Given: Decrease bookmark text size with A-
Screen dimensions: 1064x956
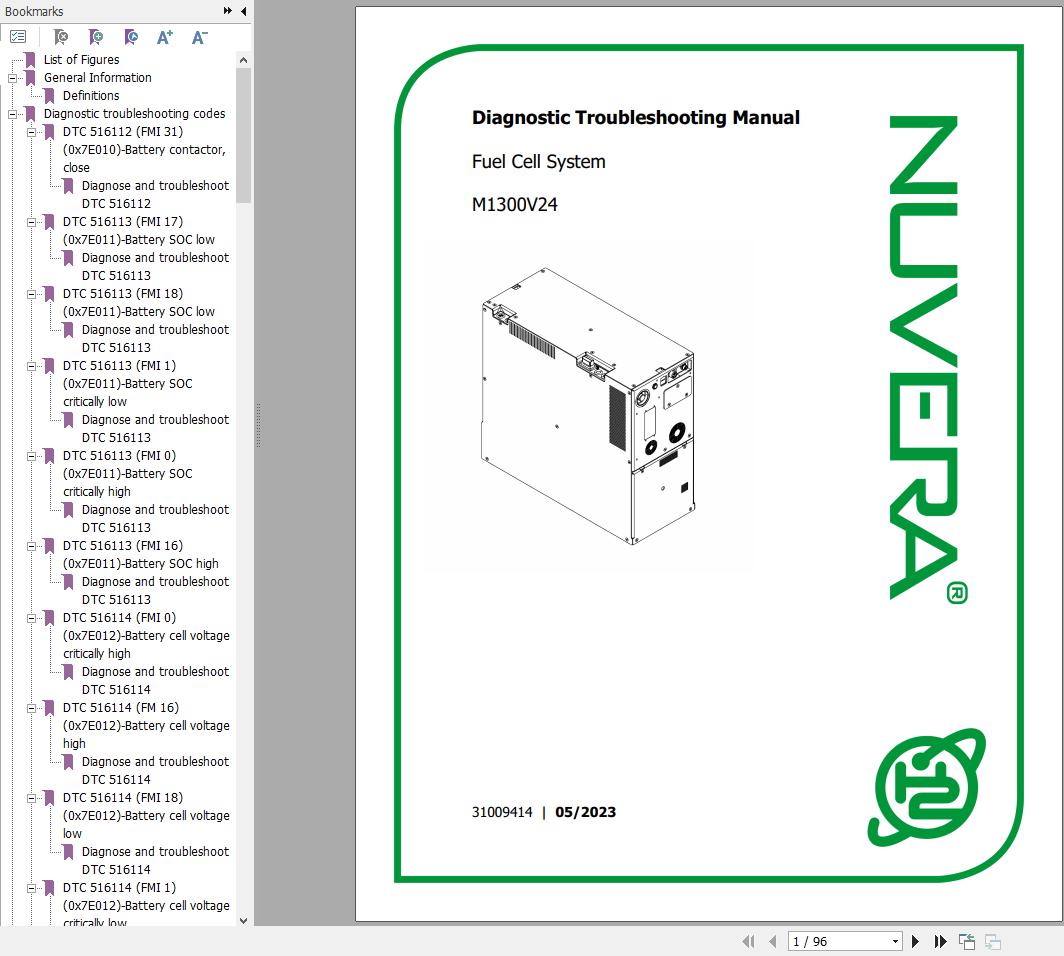Looking at the screenshot, I should pyautogui.click(x=200, y=37).
